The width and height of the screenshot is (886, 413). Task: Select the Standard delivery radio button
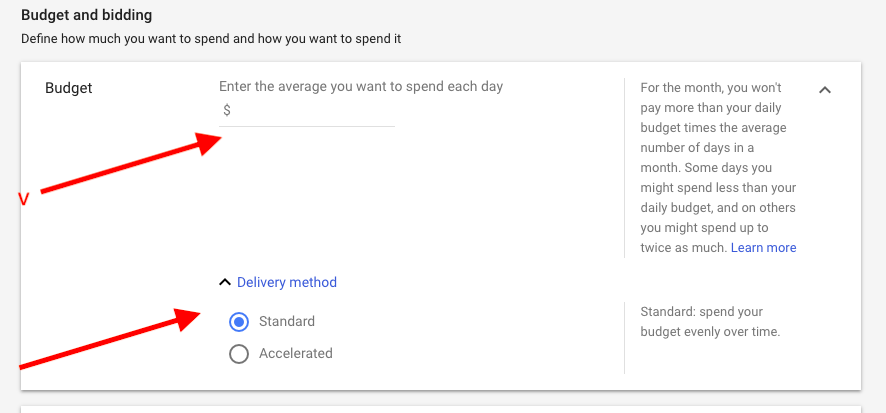[x=239, y=322]
